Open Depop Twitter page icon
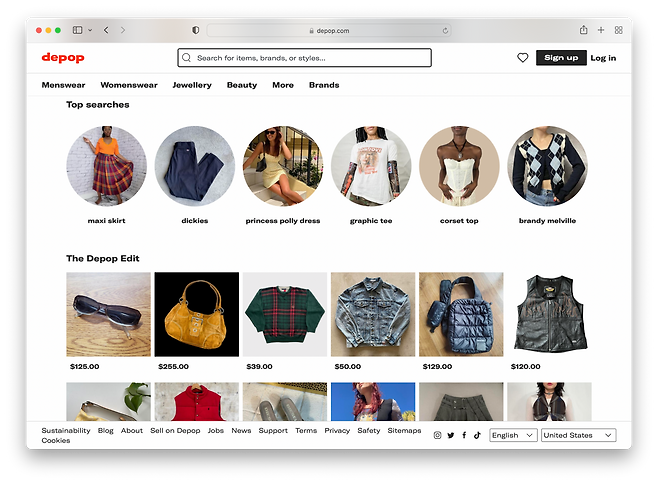658x484 pixels. click(x=451, y=435)
